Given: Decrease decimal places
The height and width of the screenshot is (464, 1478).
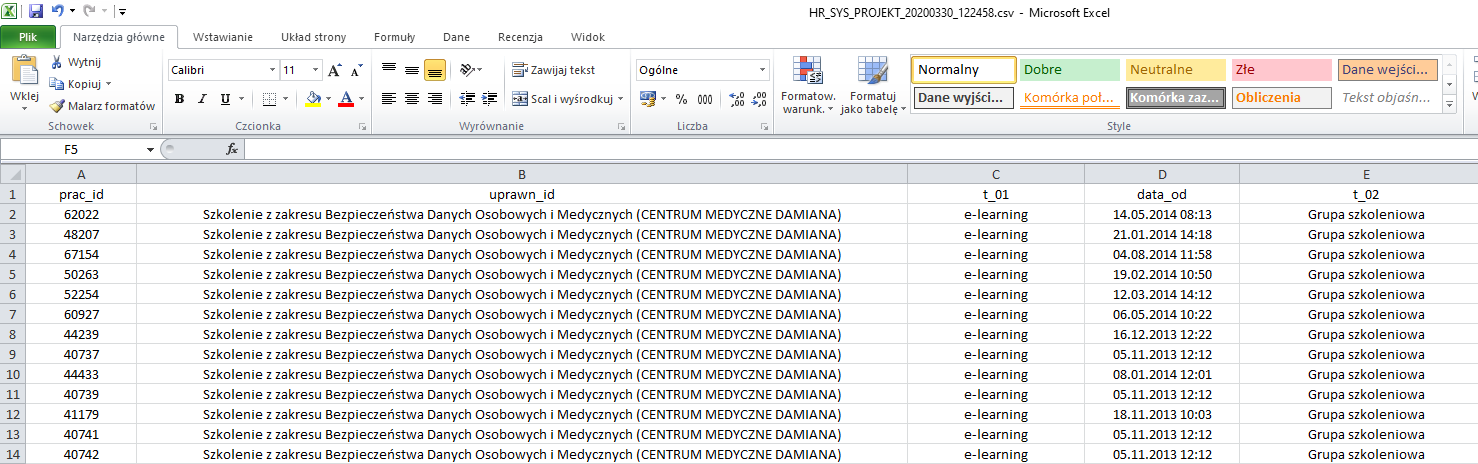Looking at the screenshot, I should click(759, 99).
